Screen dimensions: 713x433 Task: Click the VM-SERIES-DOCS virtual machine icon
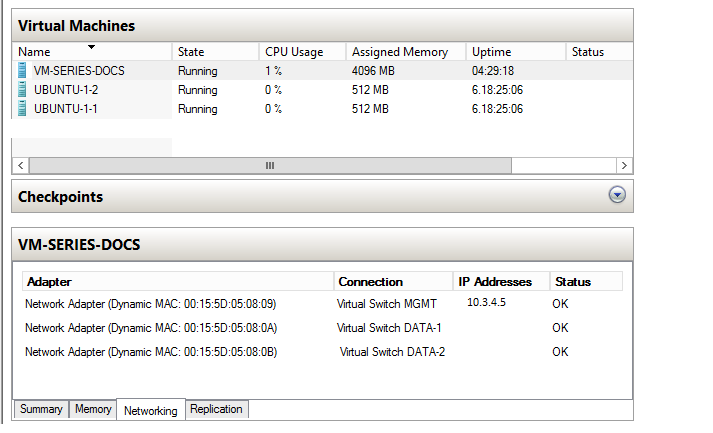[x=23, y=71]
